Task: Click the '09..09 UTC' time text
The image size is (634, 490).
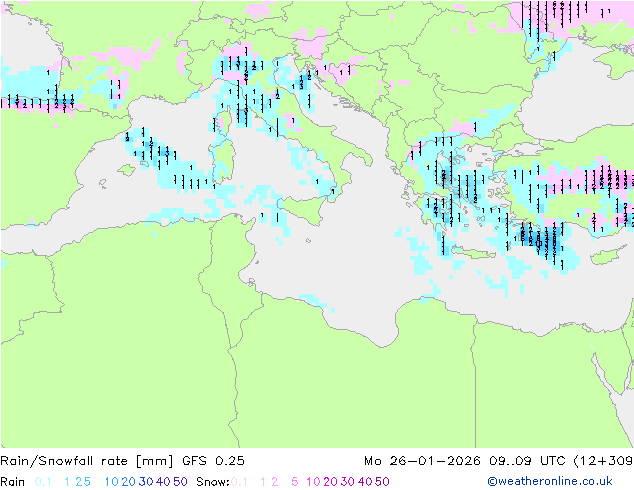Action: [x=527, y=461]
